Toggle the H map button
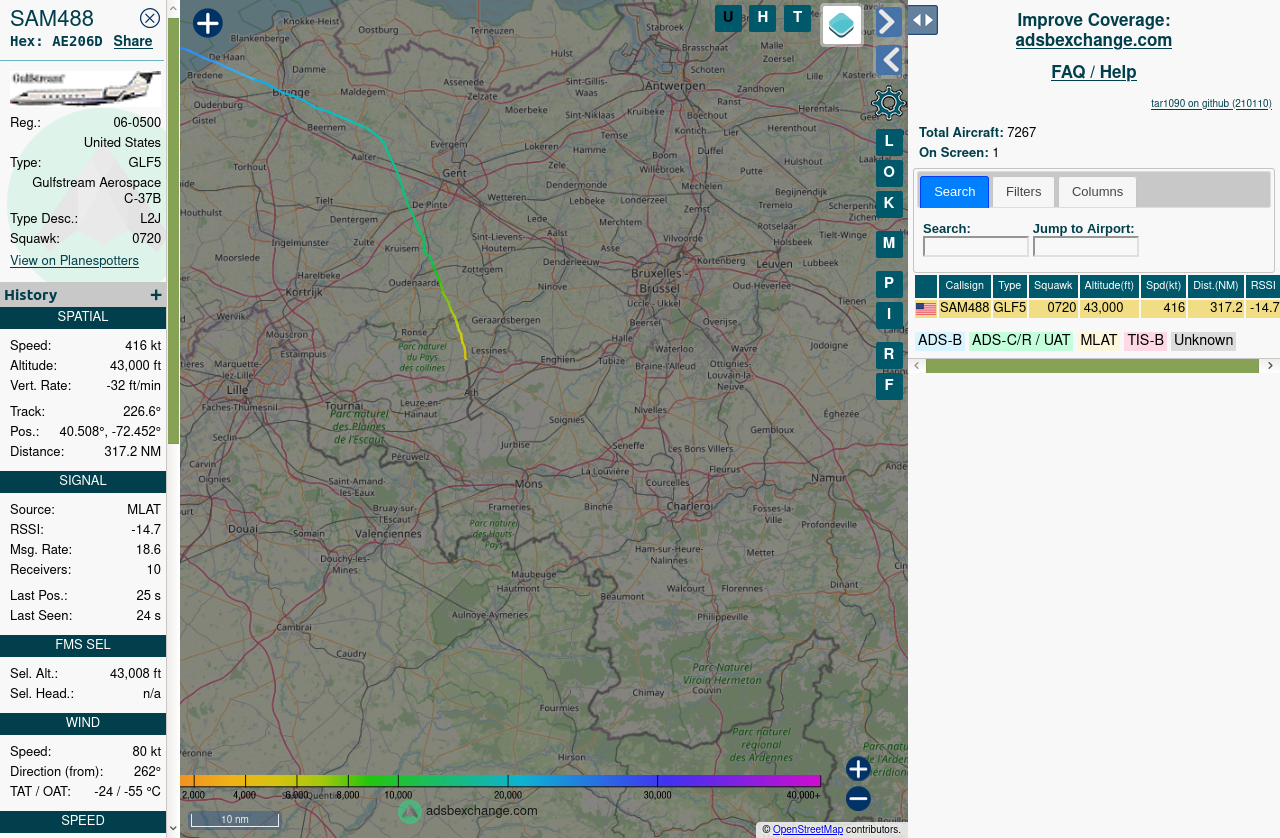The height and width of the screenshot is (838, 1280). [763, 17]
